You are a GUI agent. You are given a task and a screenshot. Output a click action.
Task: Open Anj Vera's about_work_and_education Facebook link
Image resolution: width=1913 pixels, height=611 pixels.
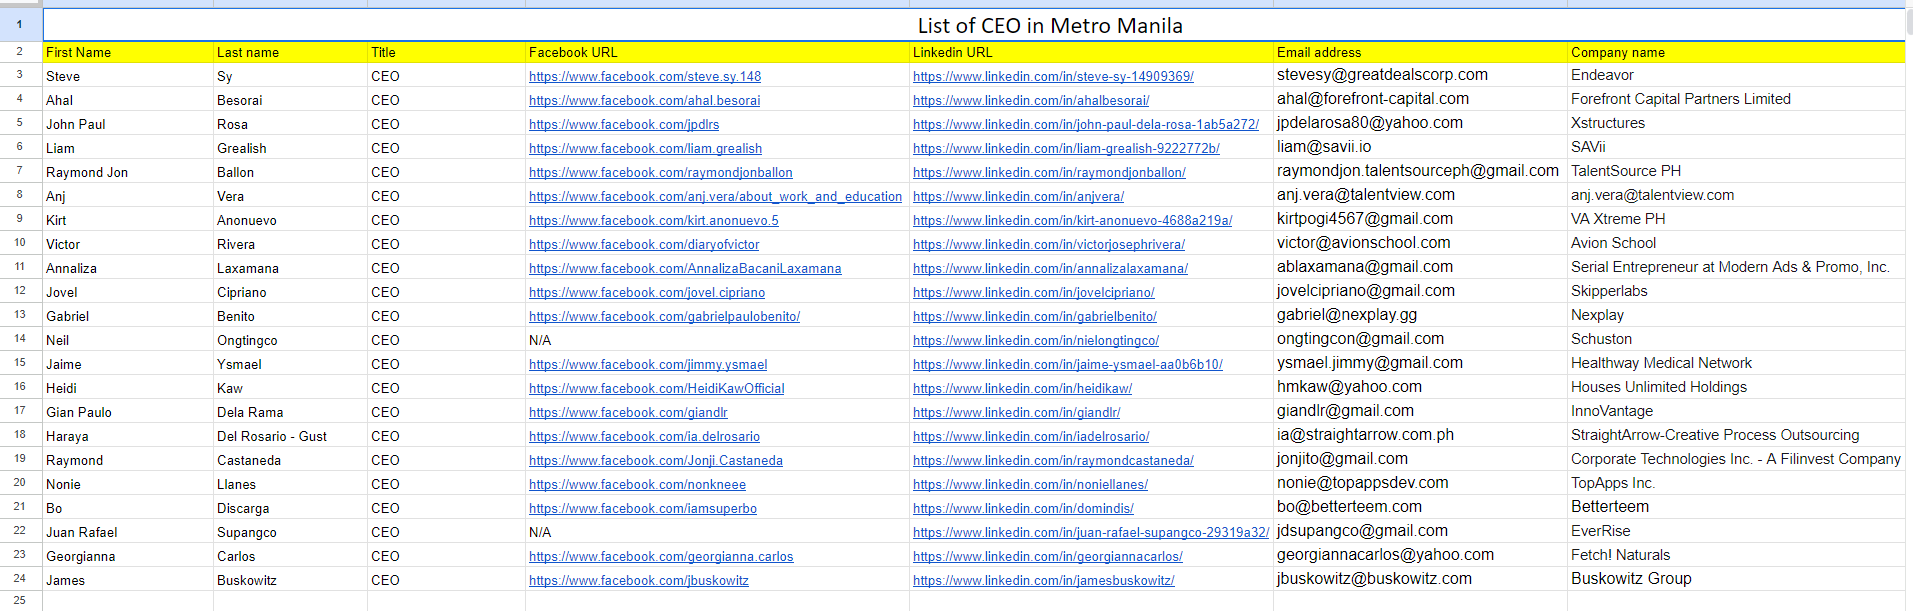[x=715, y=196]
